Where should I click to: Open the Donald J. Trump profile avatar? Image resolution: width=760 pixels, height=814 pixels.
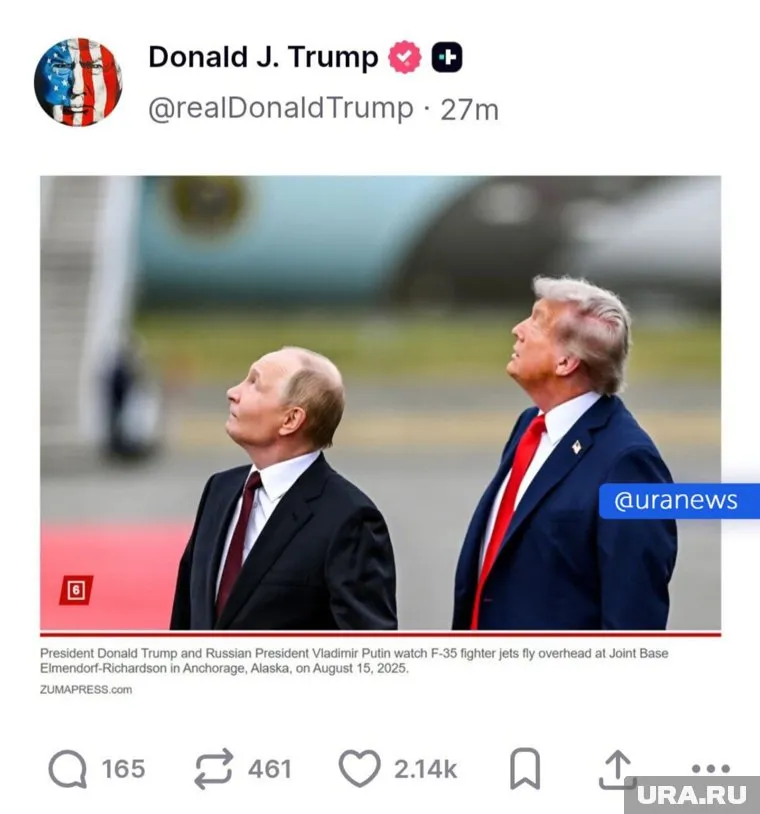(78, 82)
